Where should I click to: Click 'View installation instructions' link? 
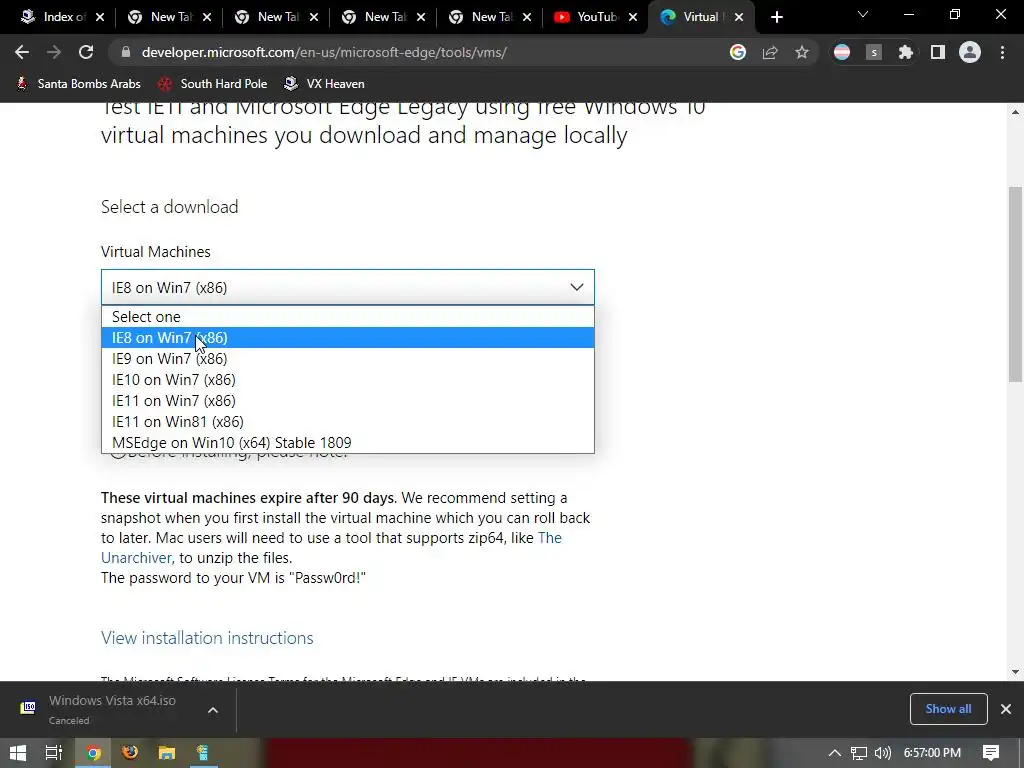(207, 638)
